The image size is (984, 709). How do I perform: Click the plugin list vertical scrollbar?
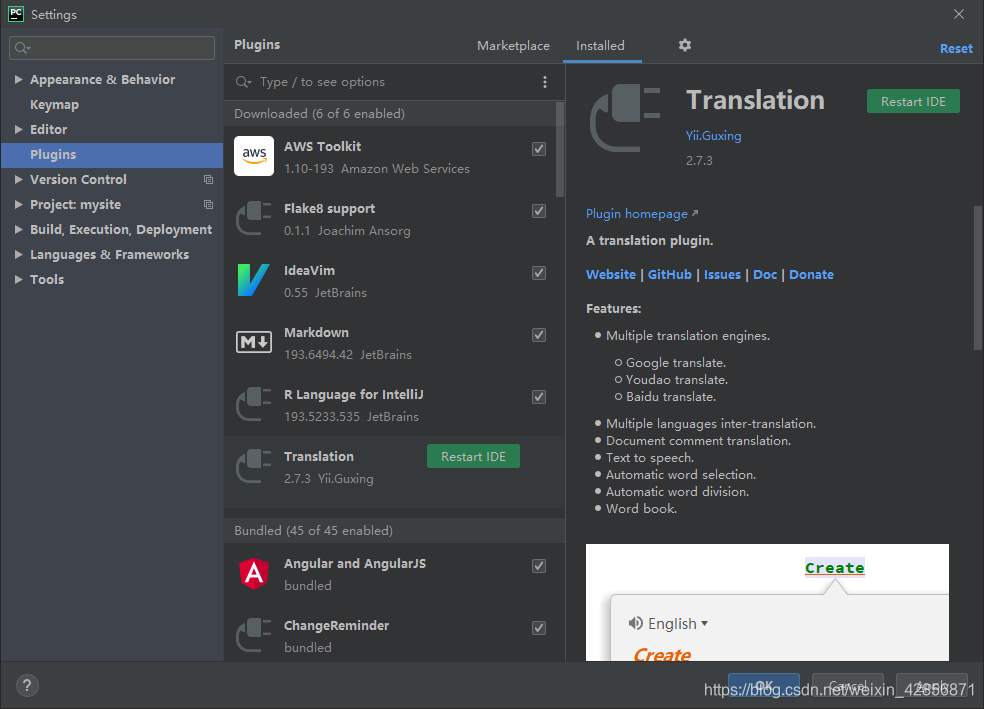click(560, 150)
